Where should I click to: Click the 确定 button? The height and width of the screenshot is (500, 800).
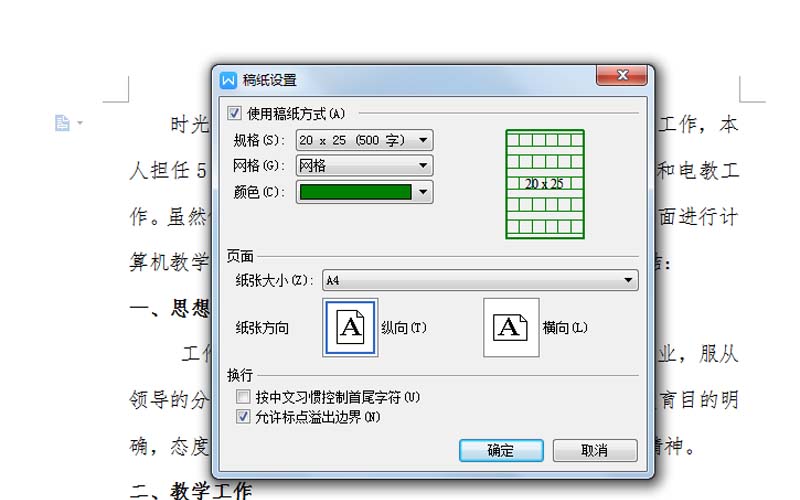pyautogui.click(x=501, y=451)
